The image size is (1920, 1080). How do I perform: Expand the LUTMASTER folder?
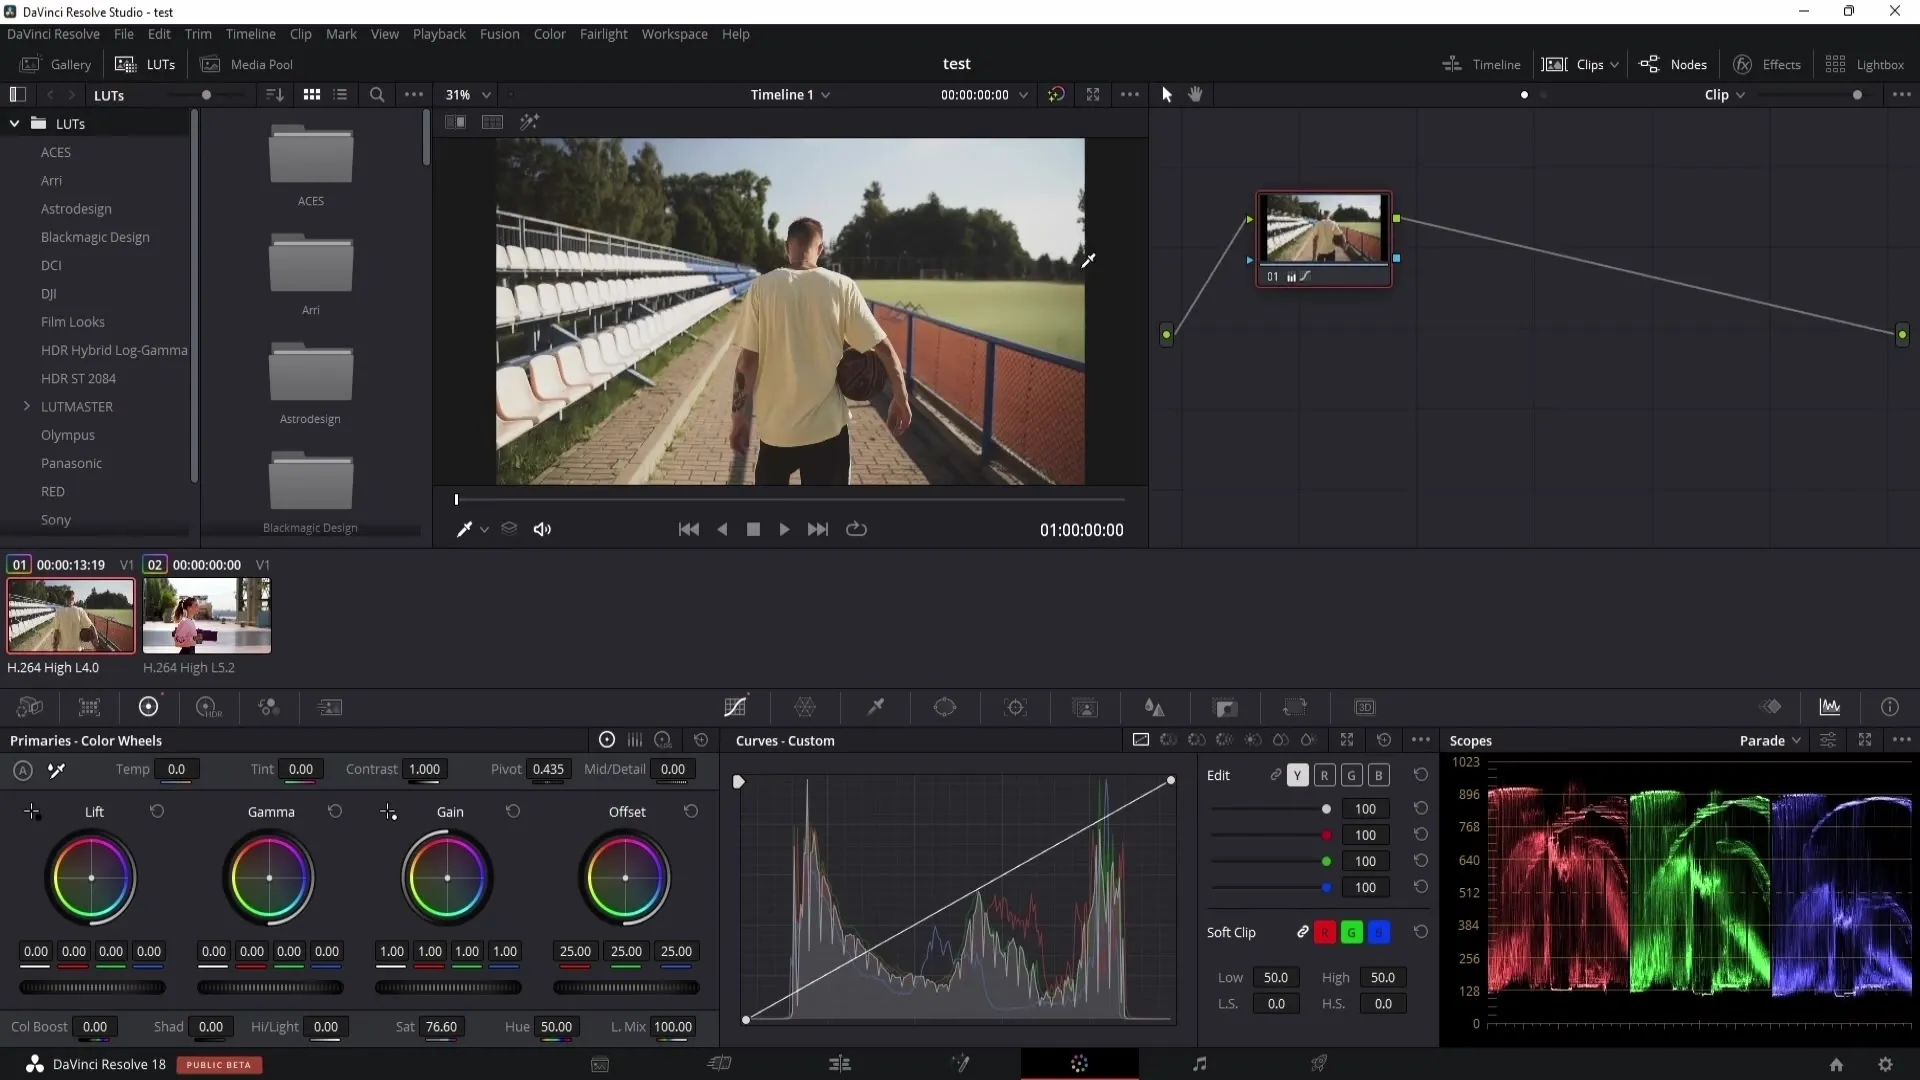[x=28, y=406]
